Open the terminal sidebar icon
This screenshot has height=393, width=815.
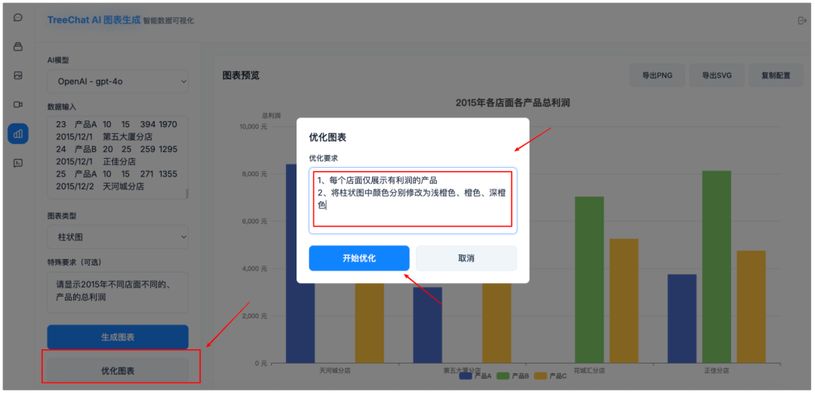pos(18,163)
